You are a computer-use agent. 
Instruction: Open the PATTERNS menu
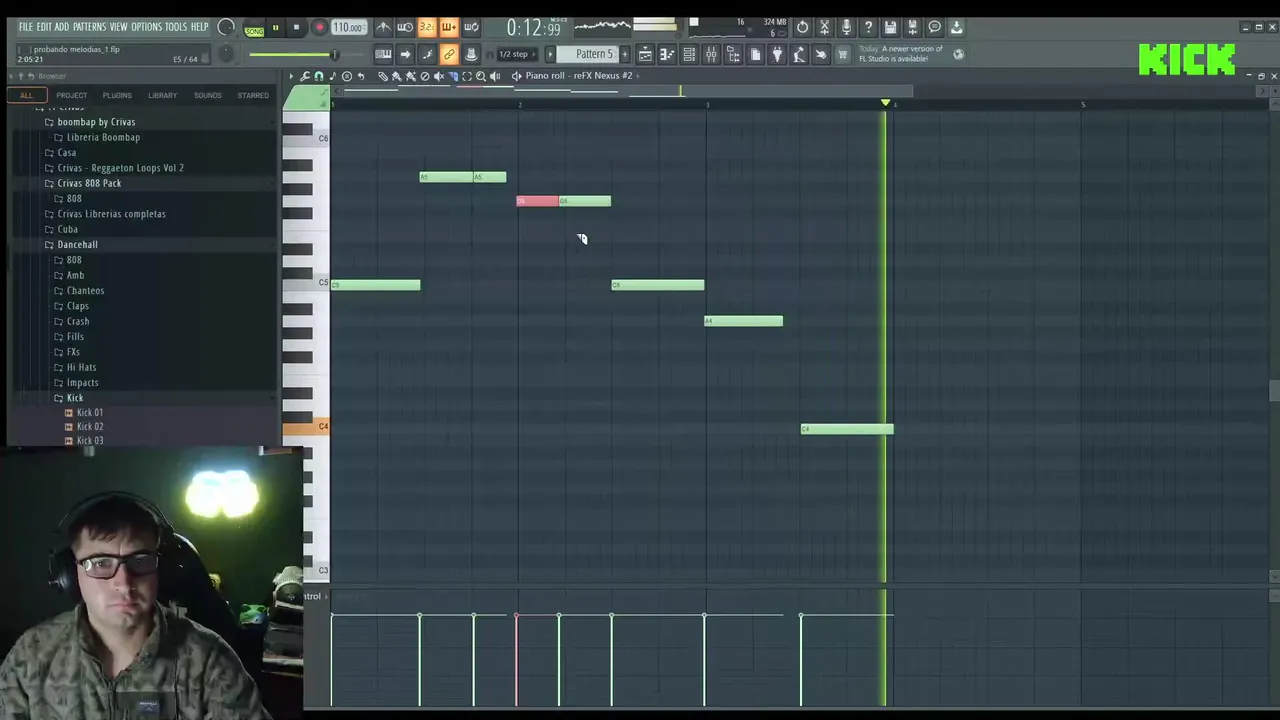pos(89,27)
